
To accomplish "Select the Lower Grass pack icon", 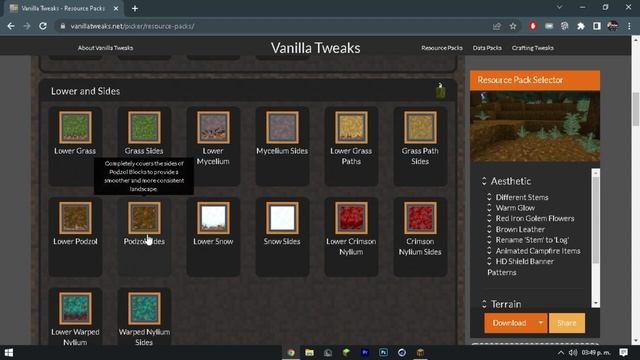I will [x=75, y=127].
